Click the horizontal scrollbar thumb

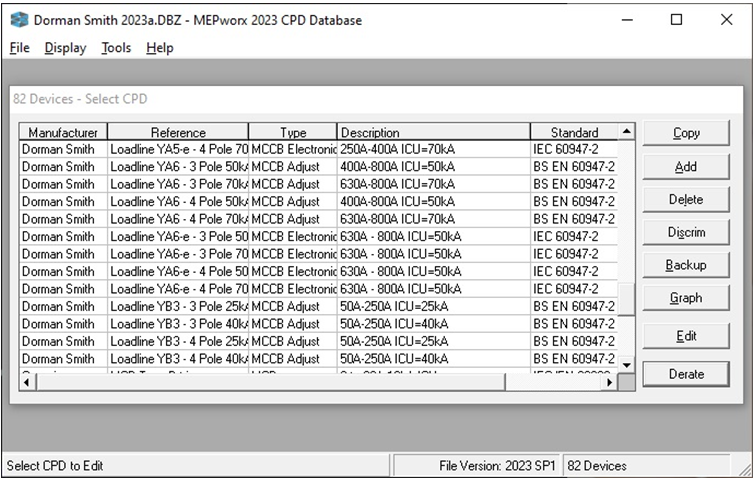click(270, 382)
